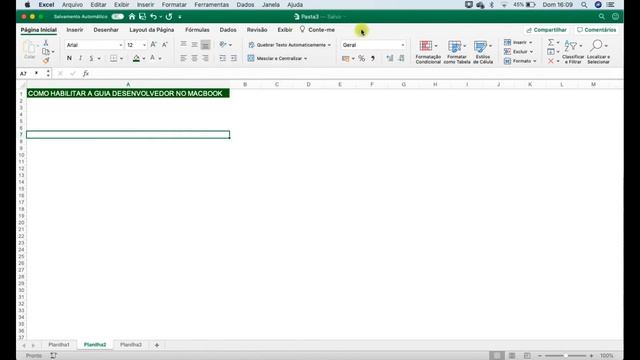Image resolution: width=640 pixels, height=360 pixels.
Task: Switch to the Planilha1 sheet tab
Action: coord(59,345)
